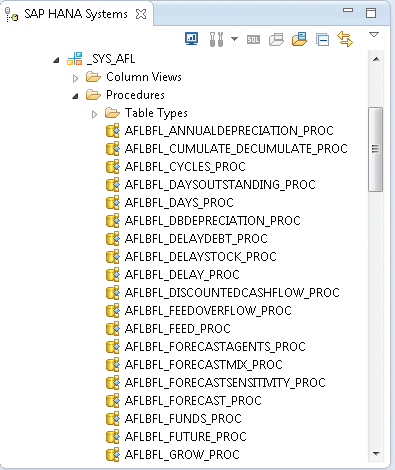Click the vertical scrollbar thumb
This screenshot has height=470, width=395.
point(376,149)
